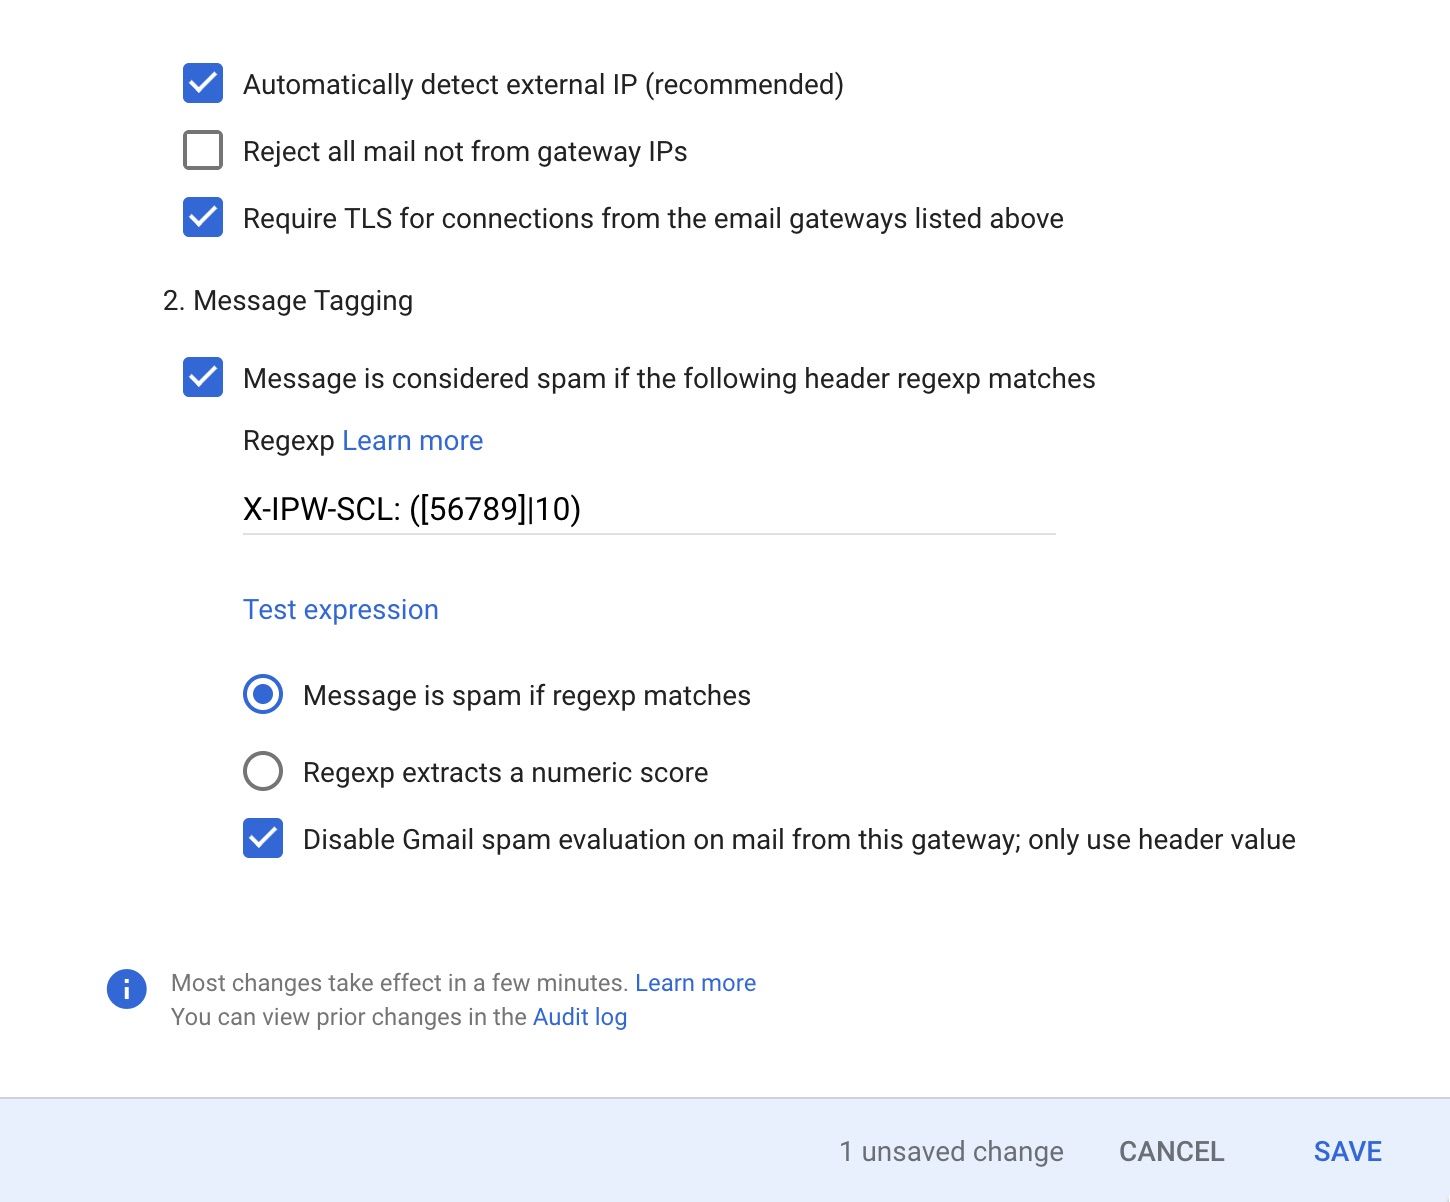
Task: Focus the X-IPW-SCL regexp input field
Action: (x=648, y=509)
